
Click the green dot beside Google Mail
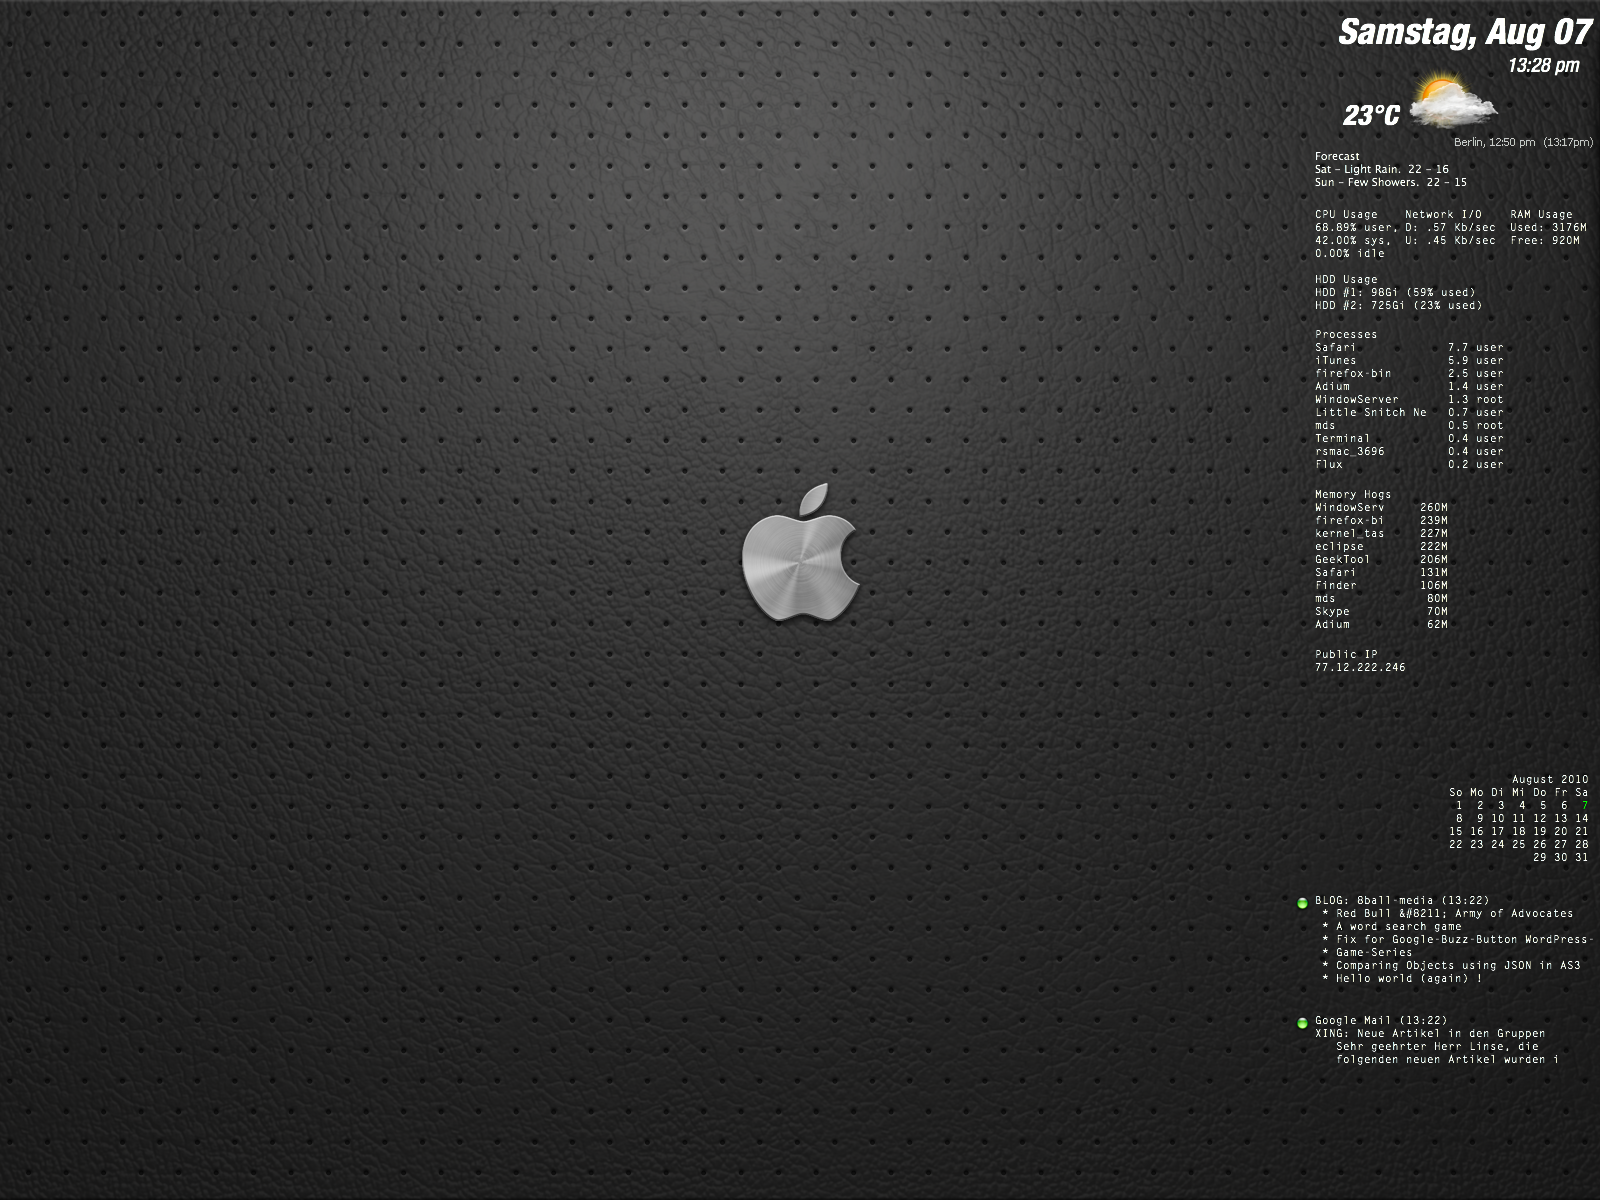point(1302,1023)
